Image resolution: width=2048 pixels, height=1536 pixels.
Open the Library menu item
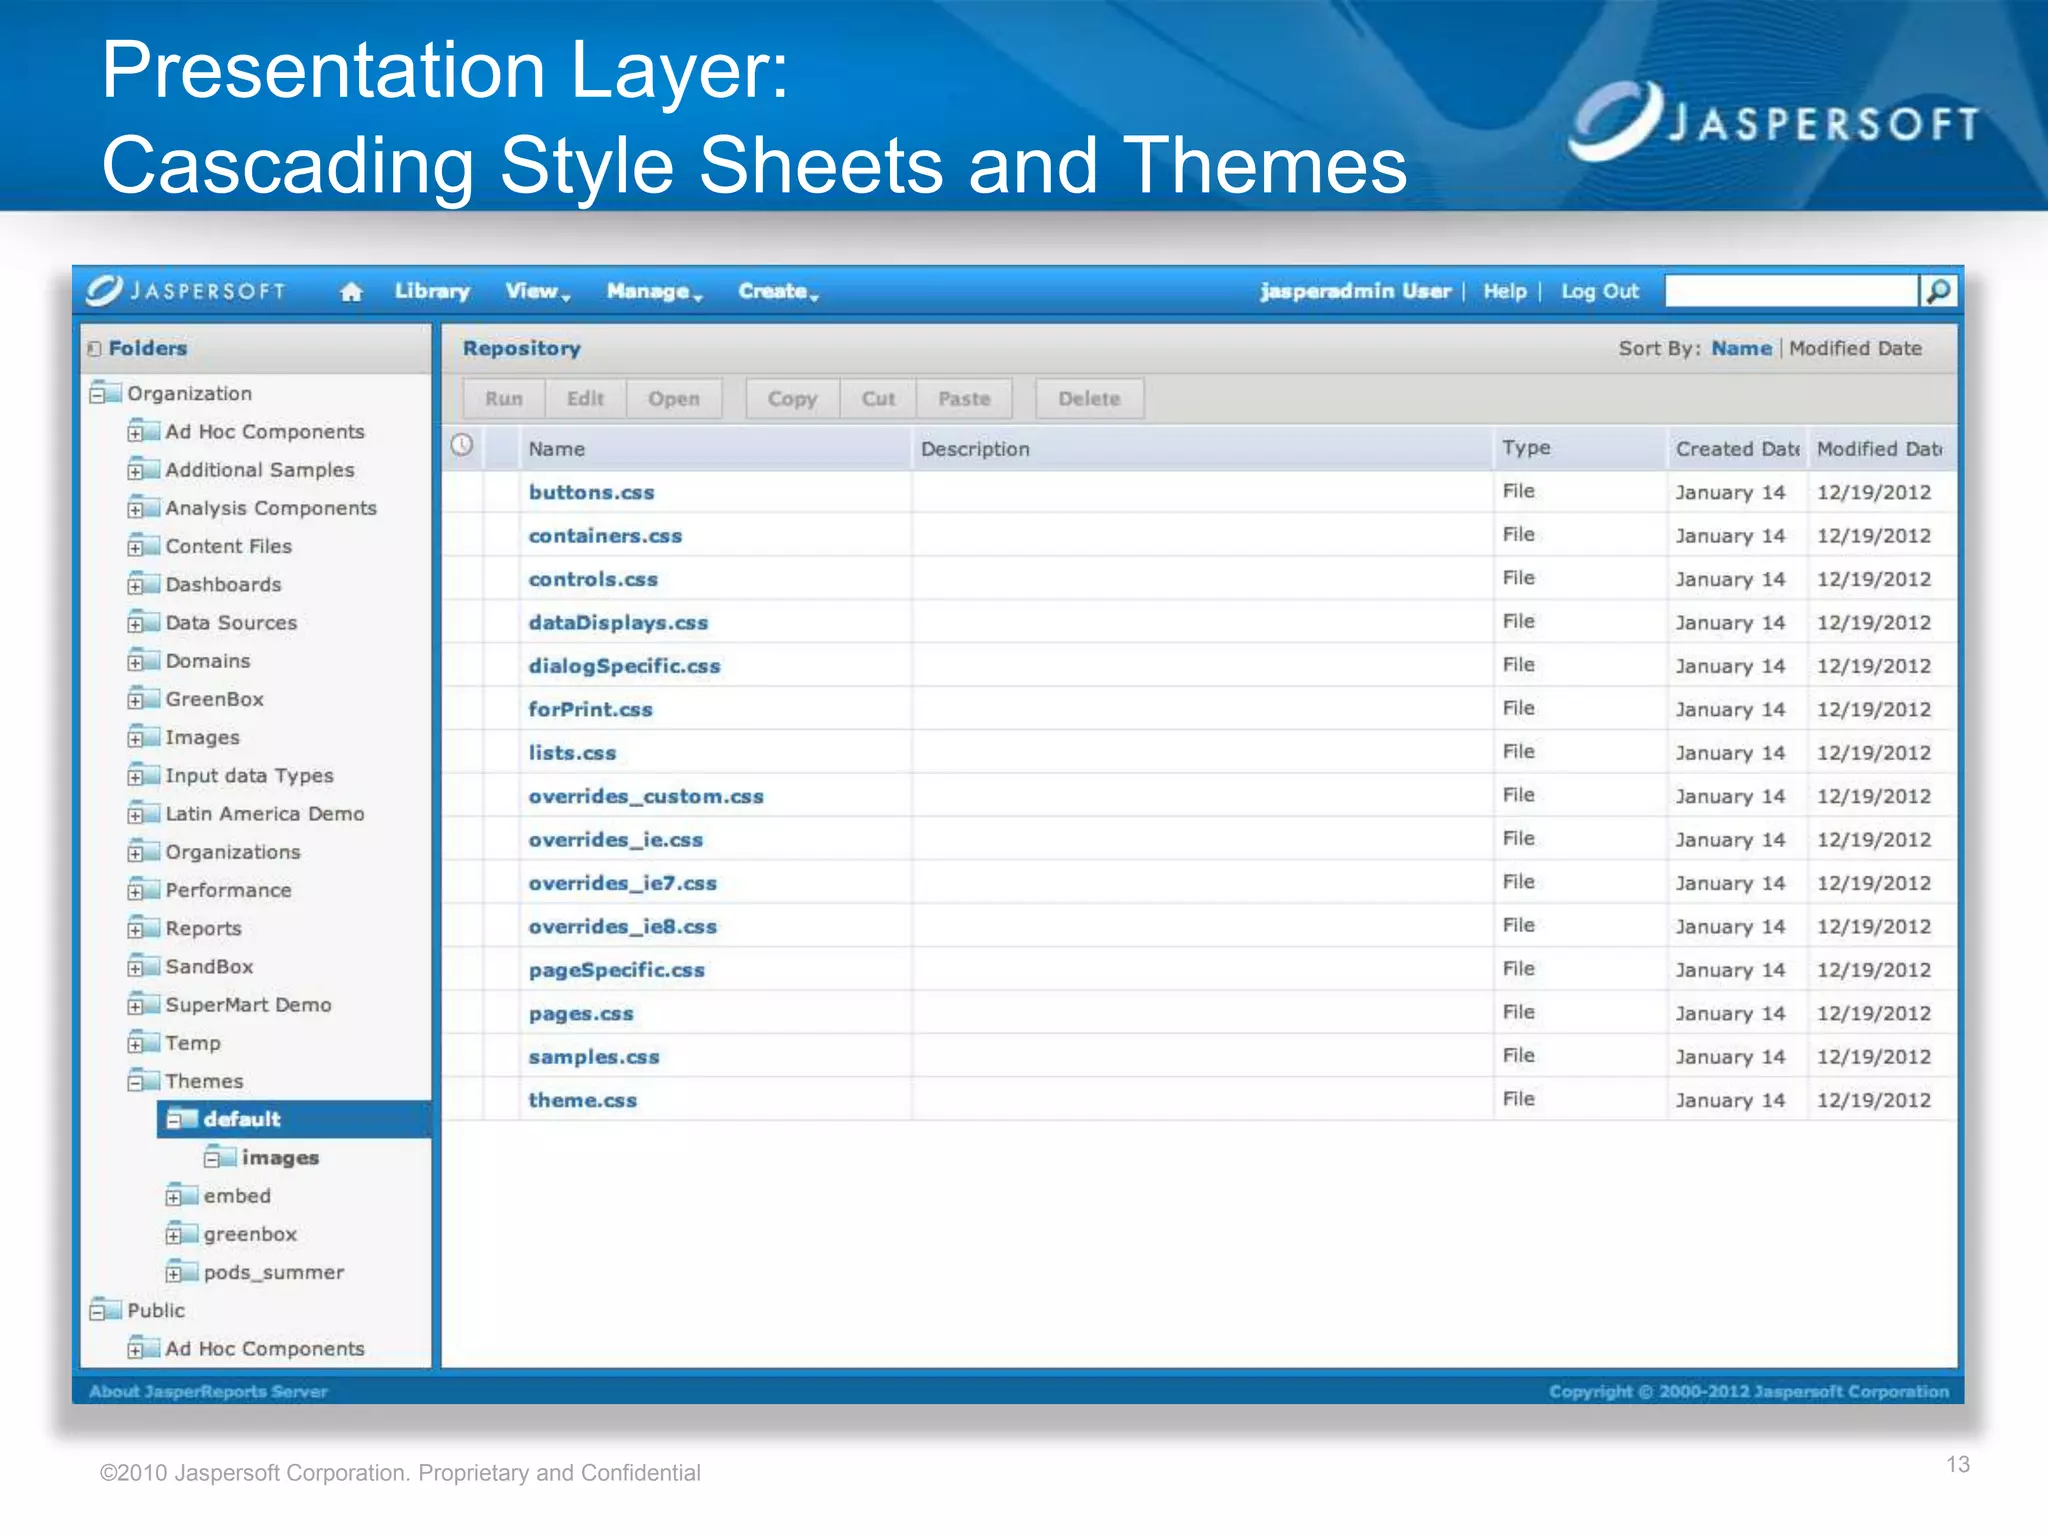(432, 291)
